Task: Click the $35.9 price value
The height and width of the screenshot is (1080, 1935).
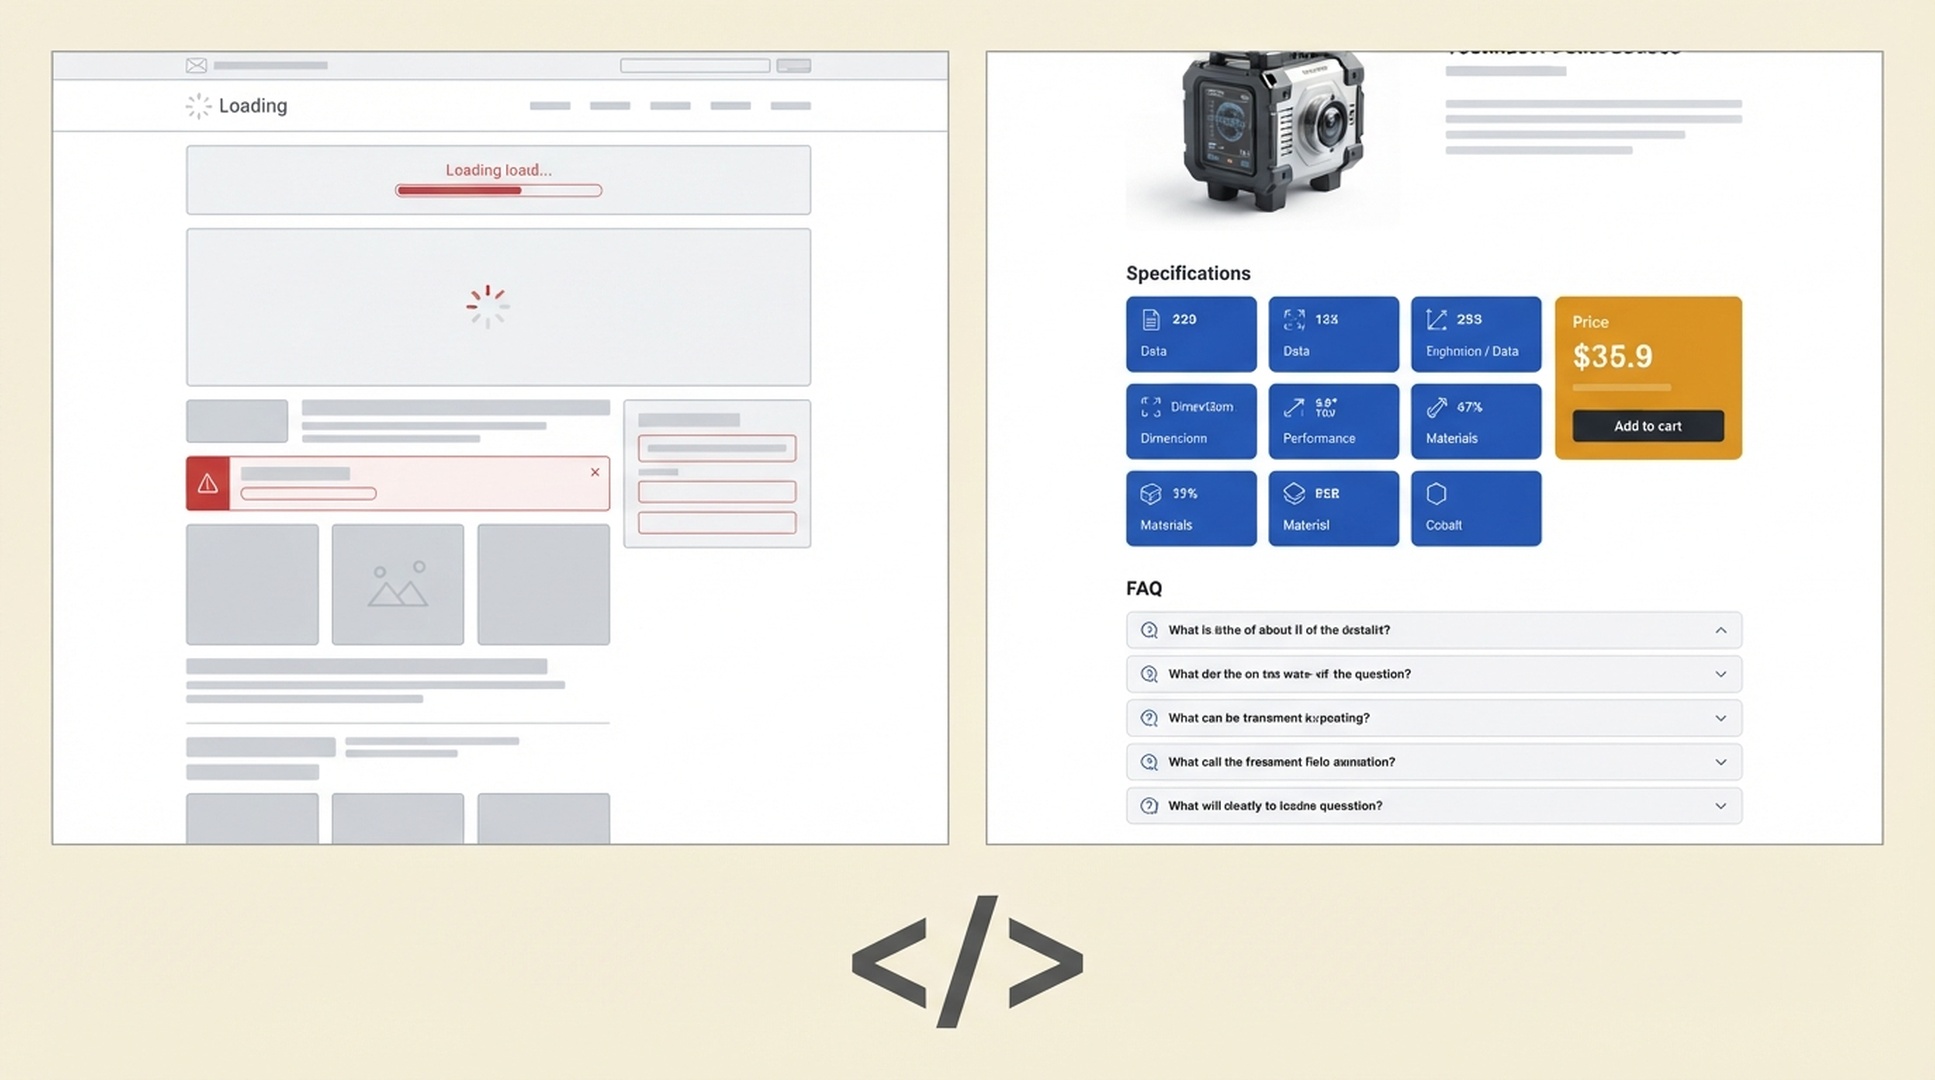Action: 1613,356
